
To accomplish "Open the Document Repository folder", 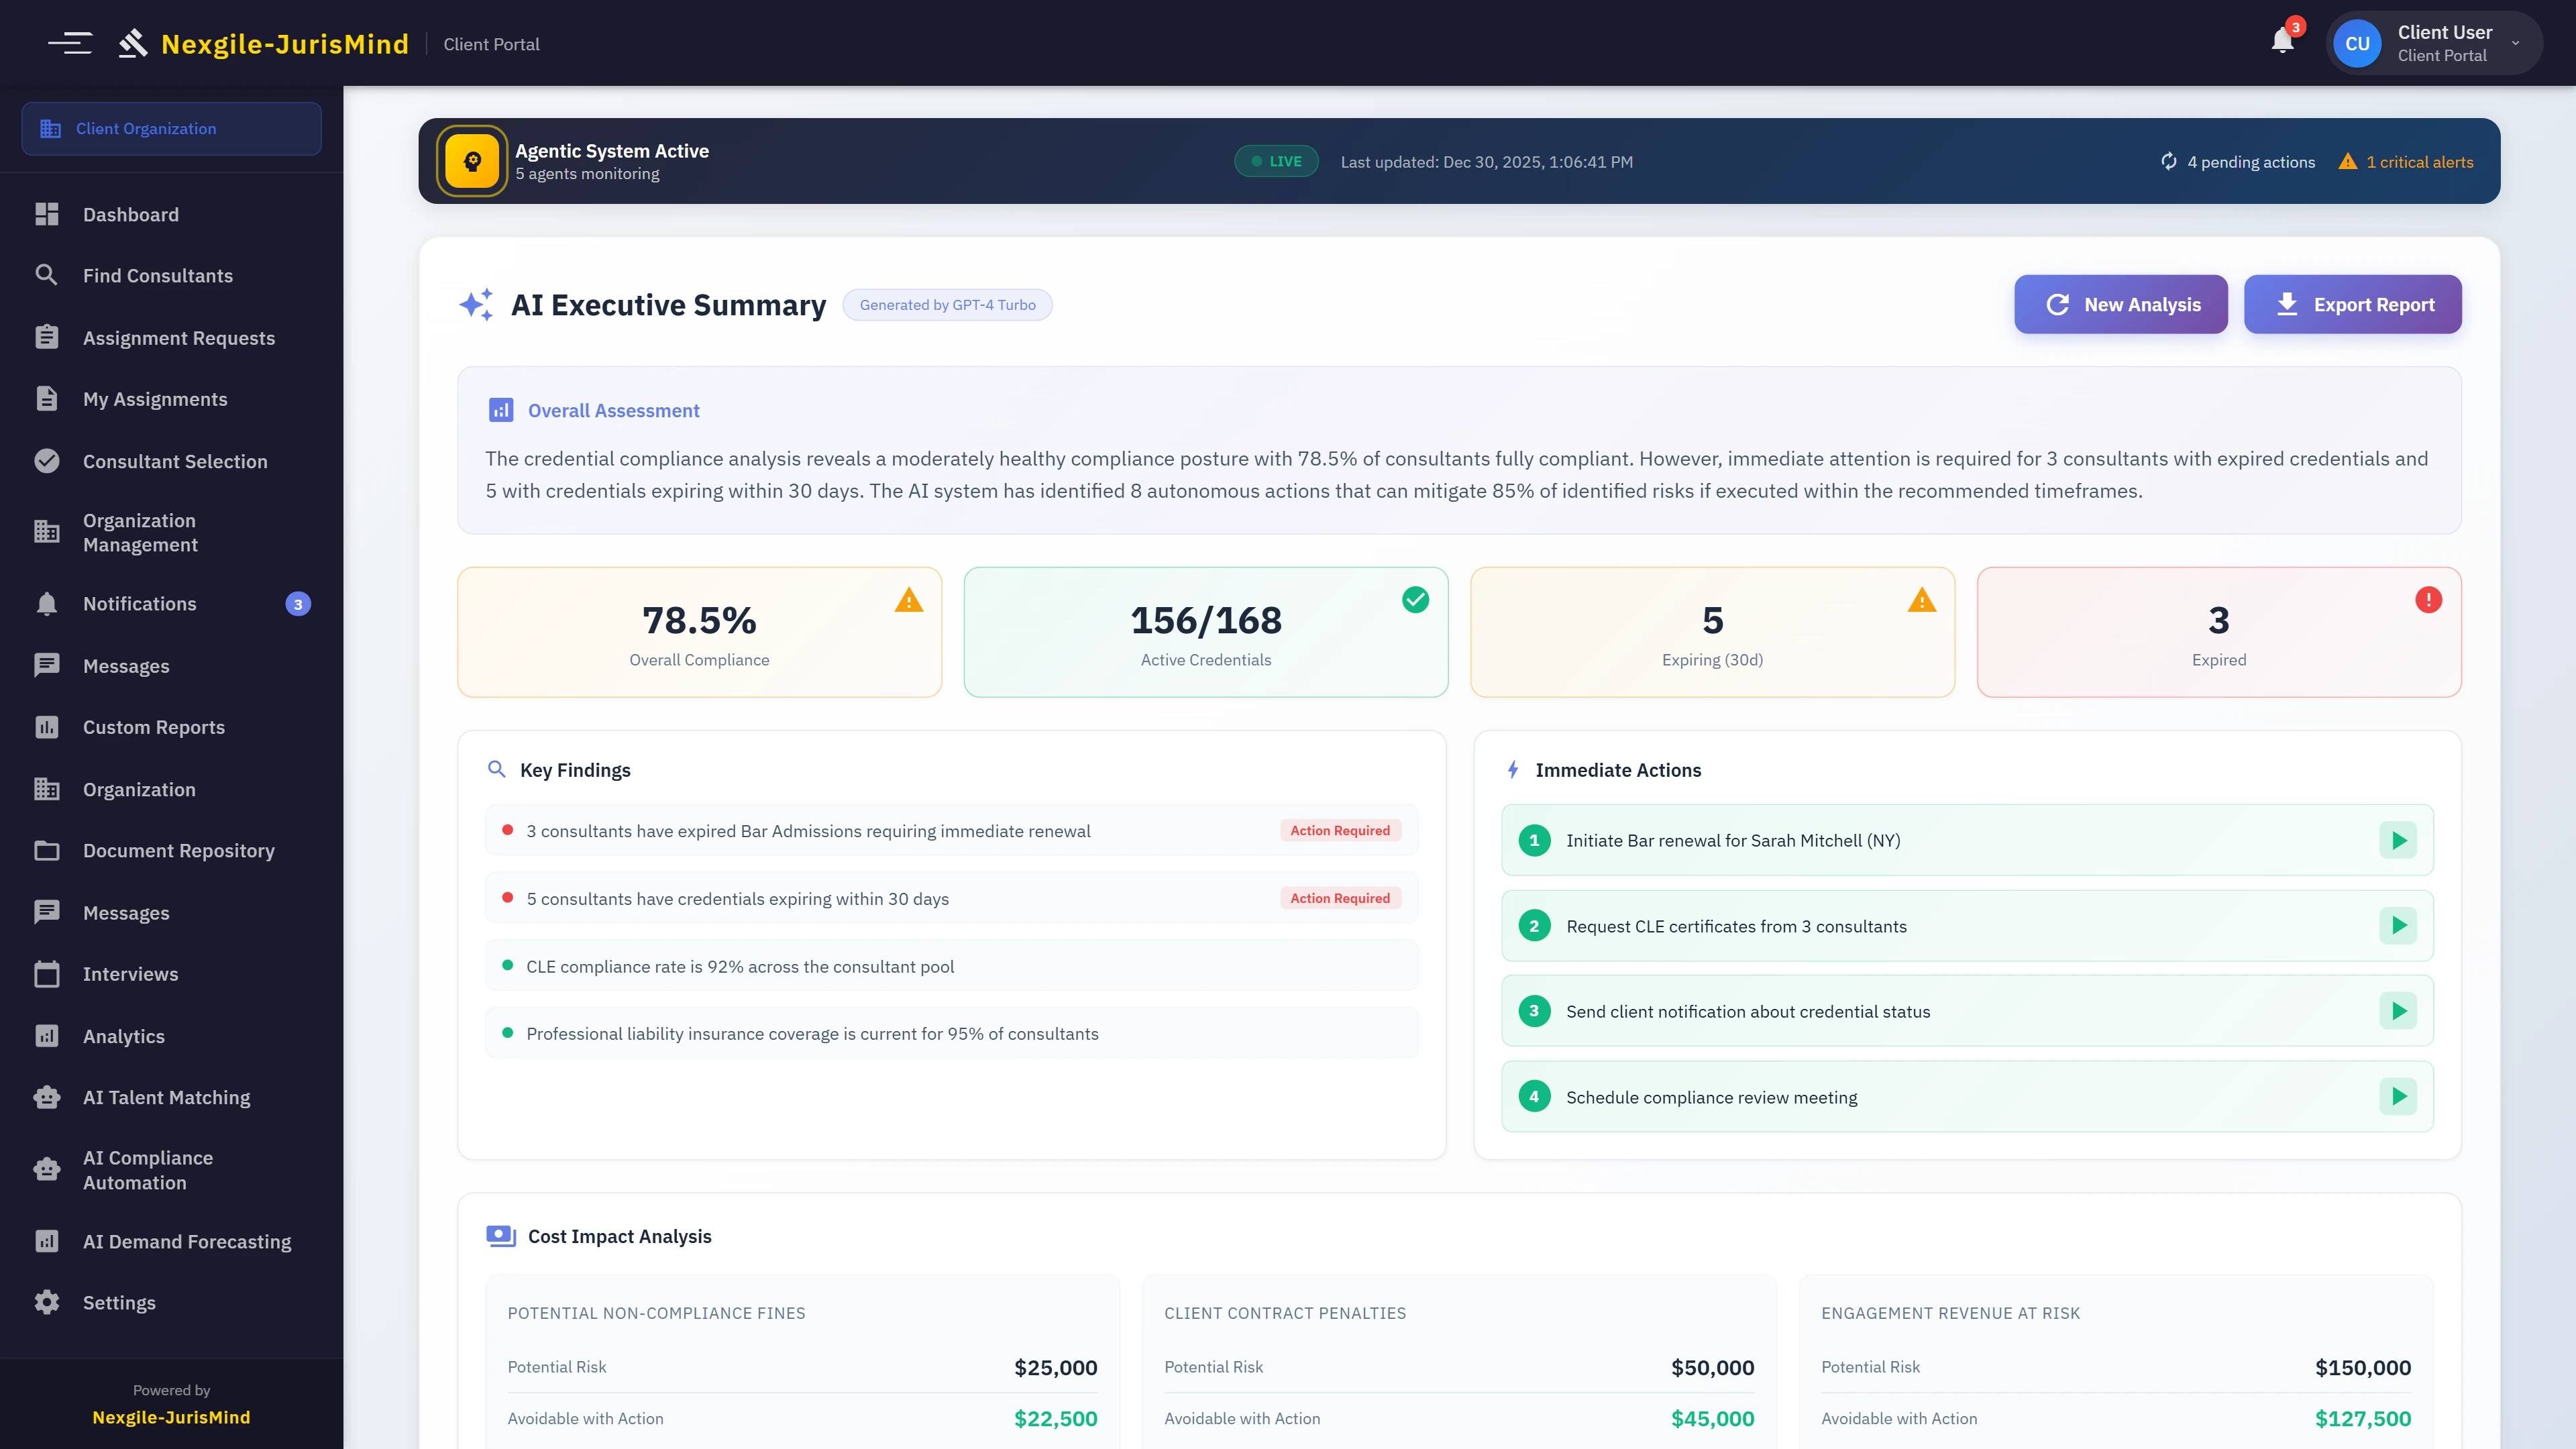I will pos(178,850).
